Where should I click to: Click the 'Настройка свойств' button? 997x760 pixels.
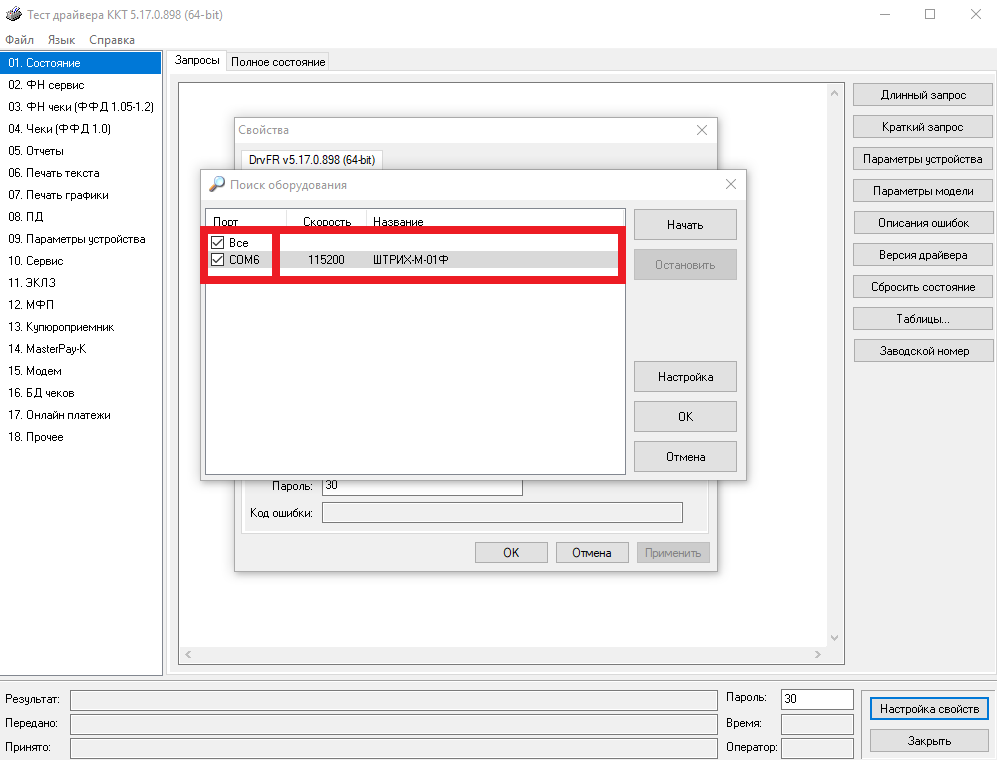[929, 709]
